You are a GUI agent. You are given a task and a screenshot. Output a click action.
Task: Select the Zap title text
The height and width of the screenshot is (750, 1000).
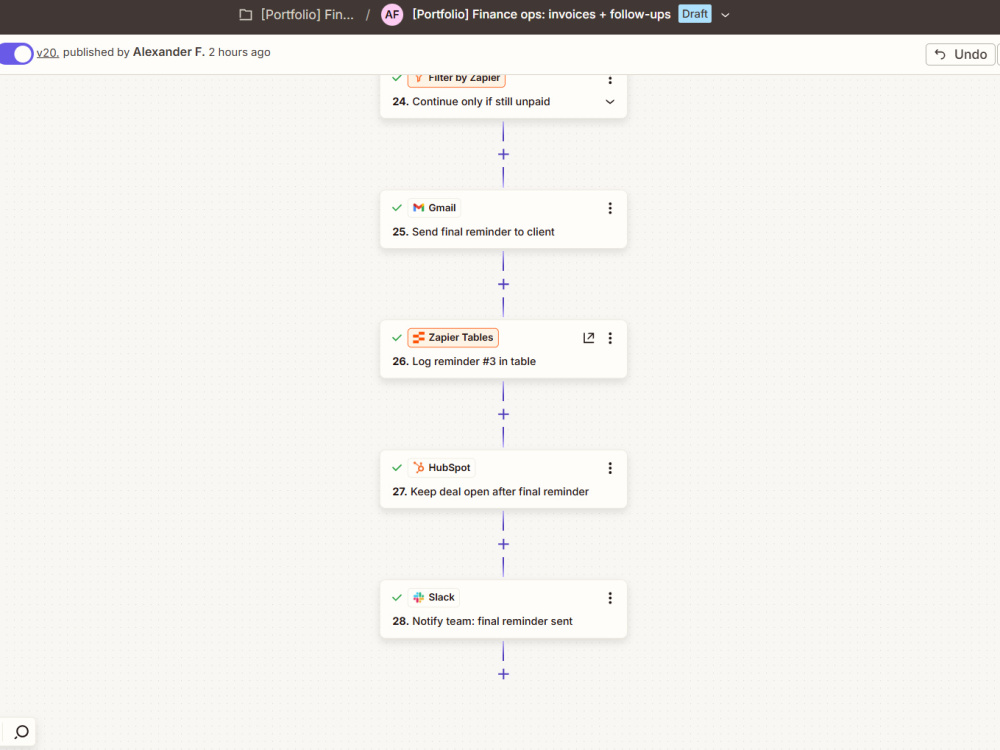click(541, 14)
